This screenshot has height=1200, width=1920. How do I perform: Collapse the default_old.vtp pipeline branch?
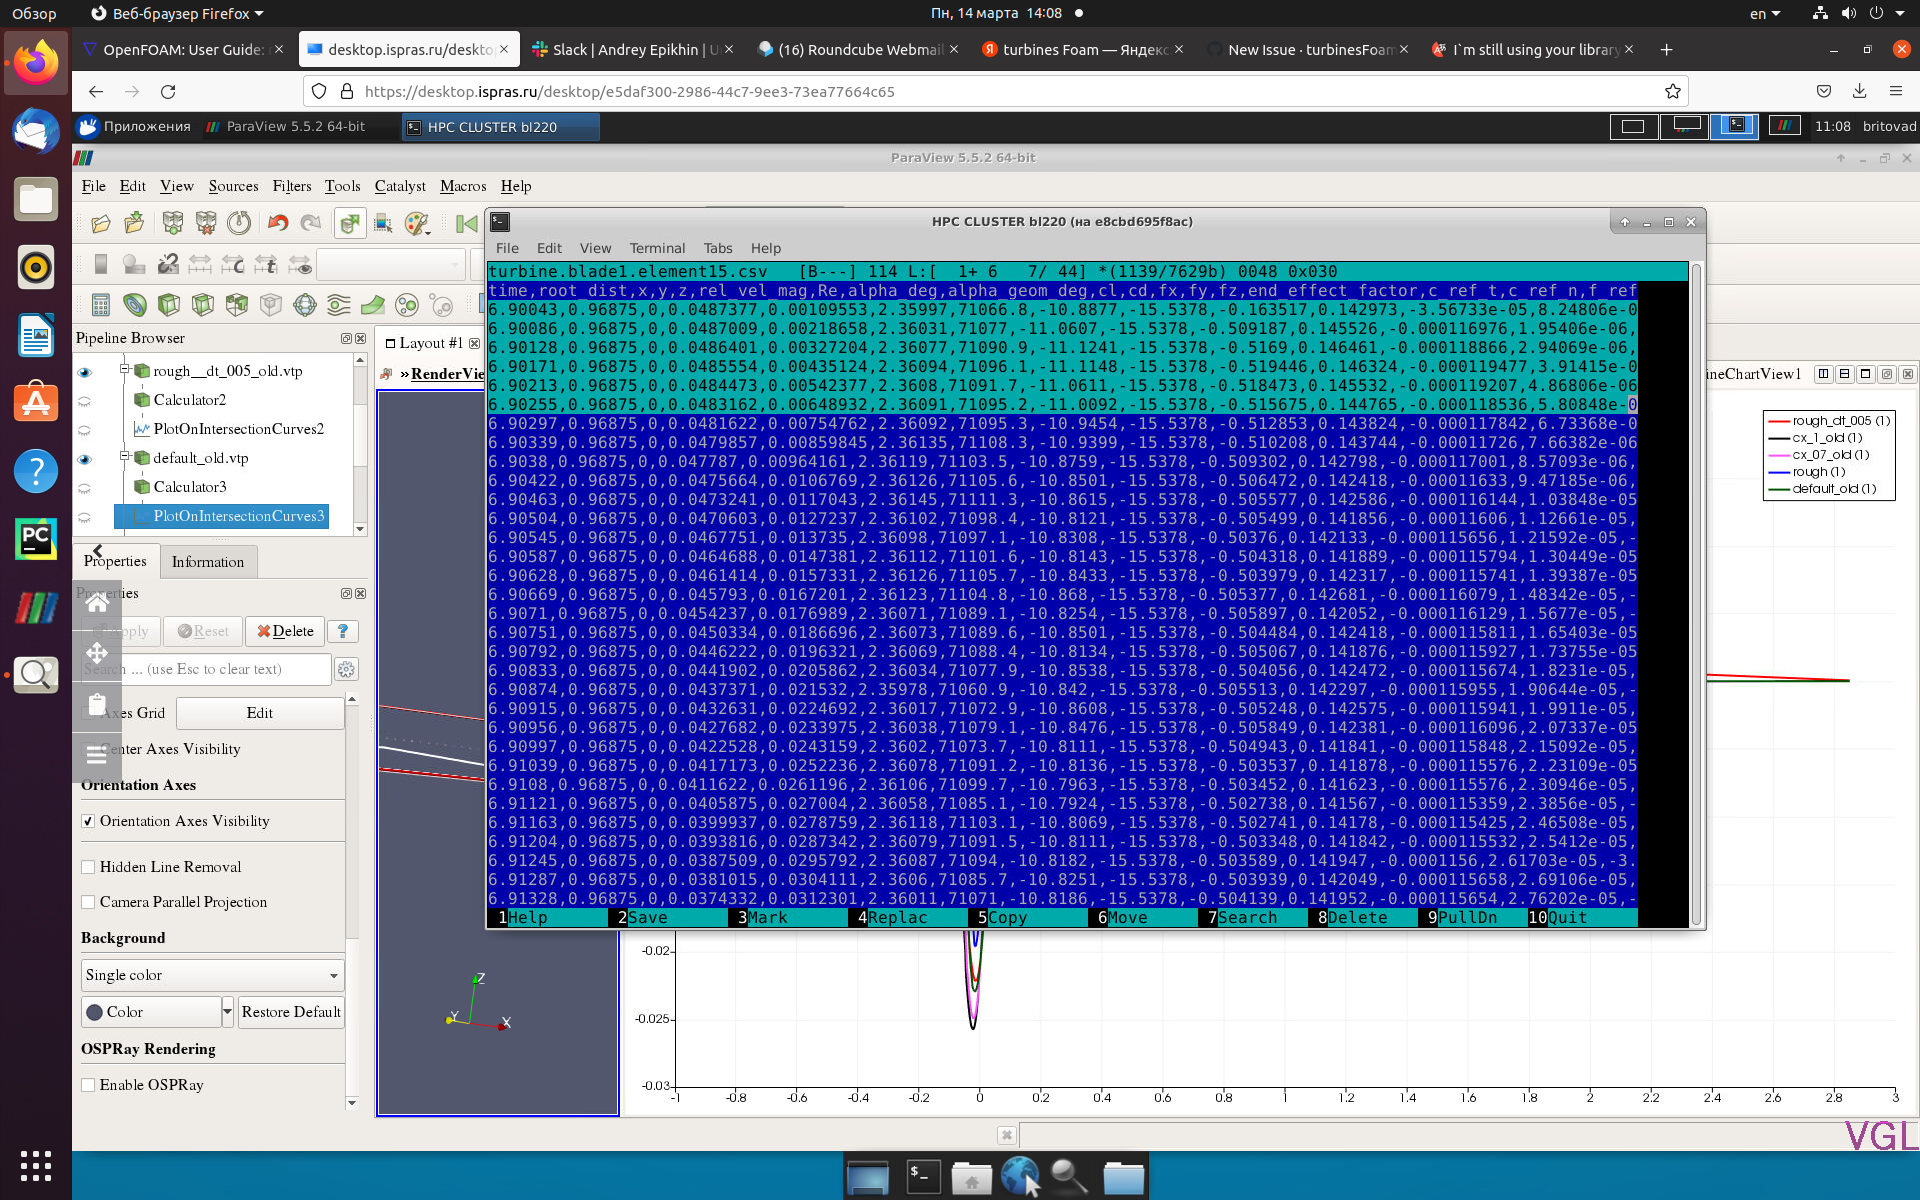click(124, 458)
